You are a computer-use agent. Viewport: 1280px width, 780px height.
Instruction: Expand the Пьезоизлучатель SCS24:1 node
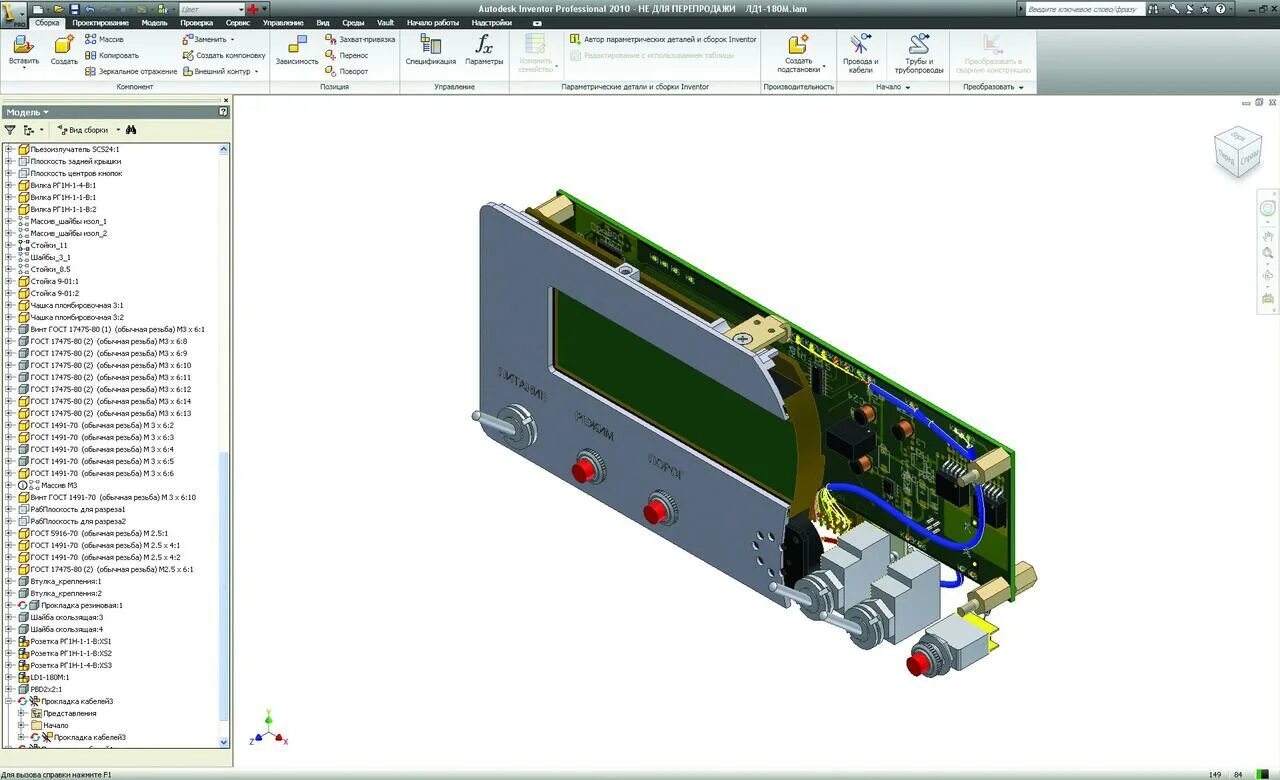coord(9,149)
